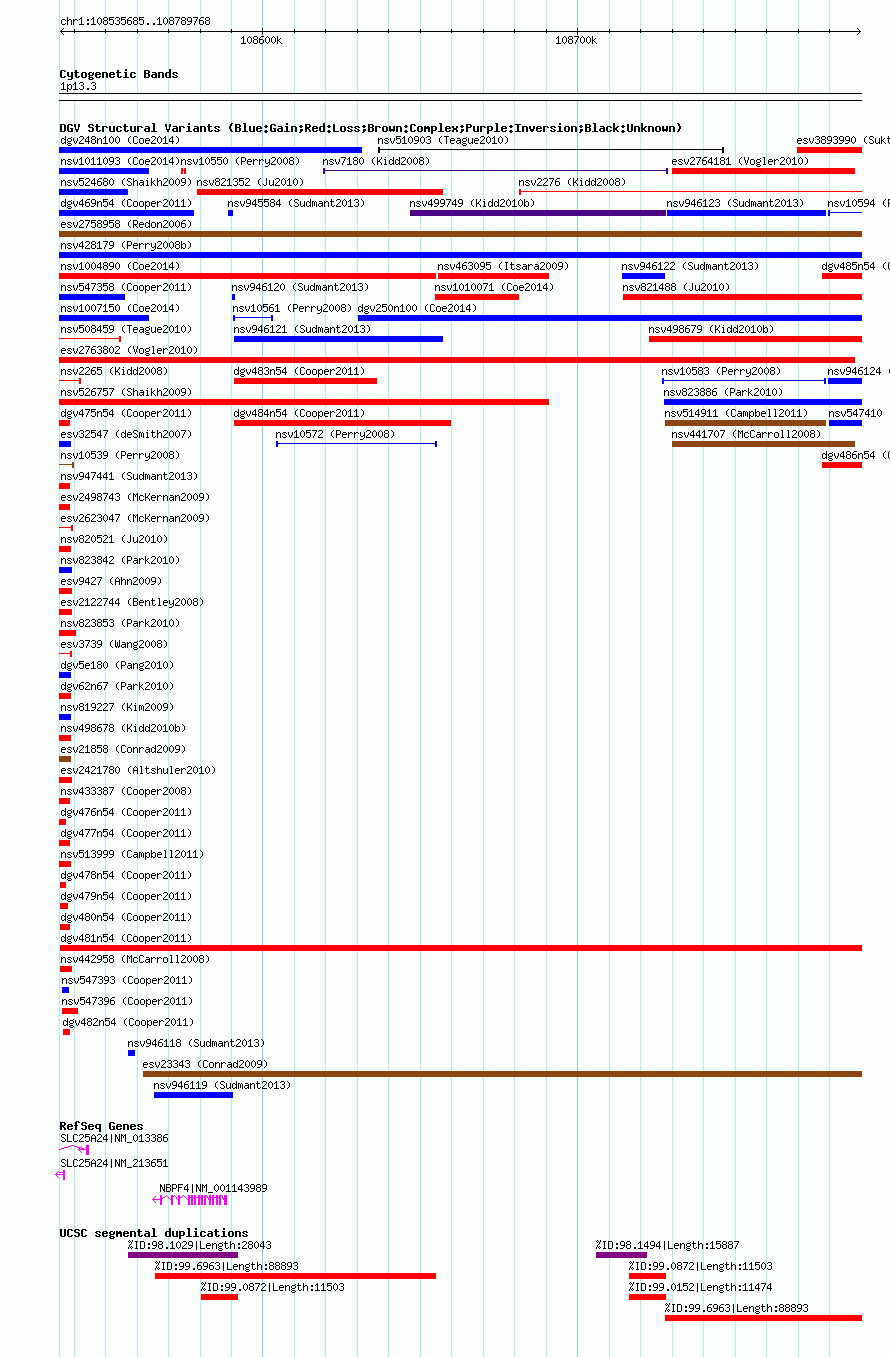890x1357 pixels.
Task: Click the SLC25A24|NM_213651 gene label
Action: click(x=114, y=1164)
